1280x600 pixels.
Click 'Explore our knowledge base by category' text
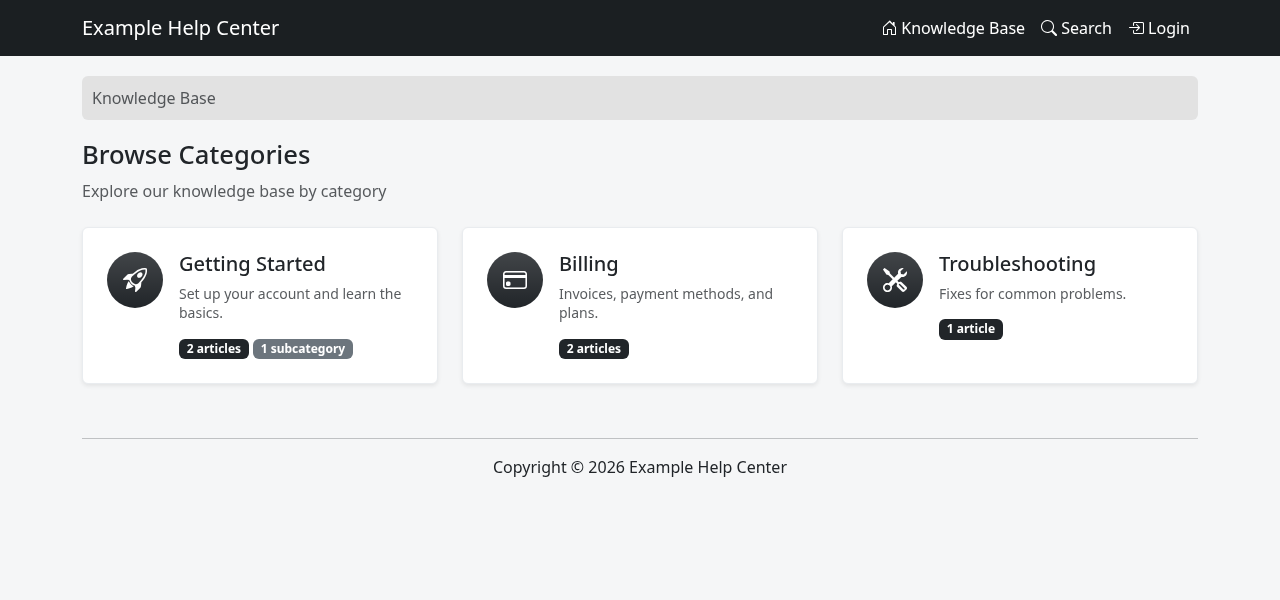point(234,191)
